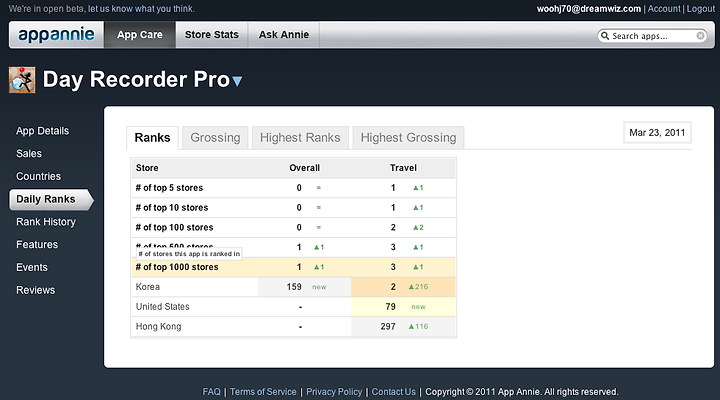Image resolution: width=720 pixels, height=400 pixels.
Task: Click the # of top 5 stores row label
Action: [x=169, y=188]
